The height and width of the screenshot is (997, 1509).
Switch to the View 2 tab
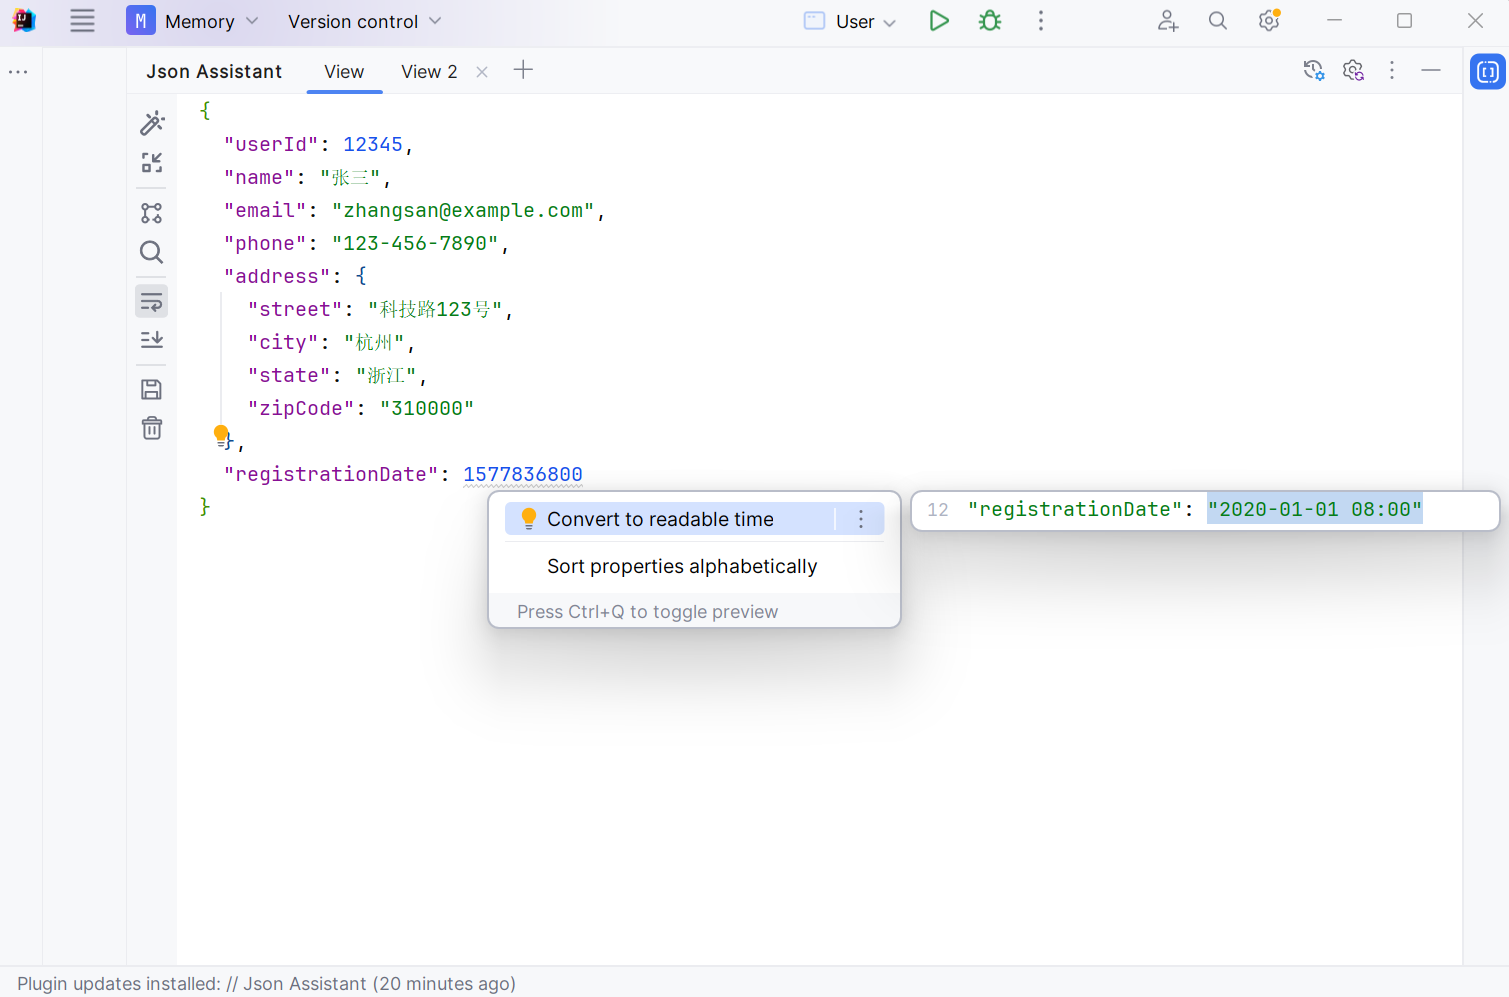tap(429, 72)
